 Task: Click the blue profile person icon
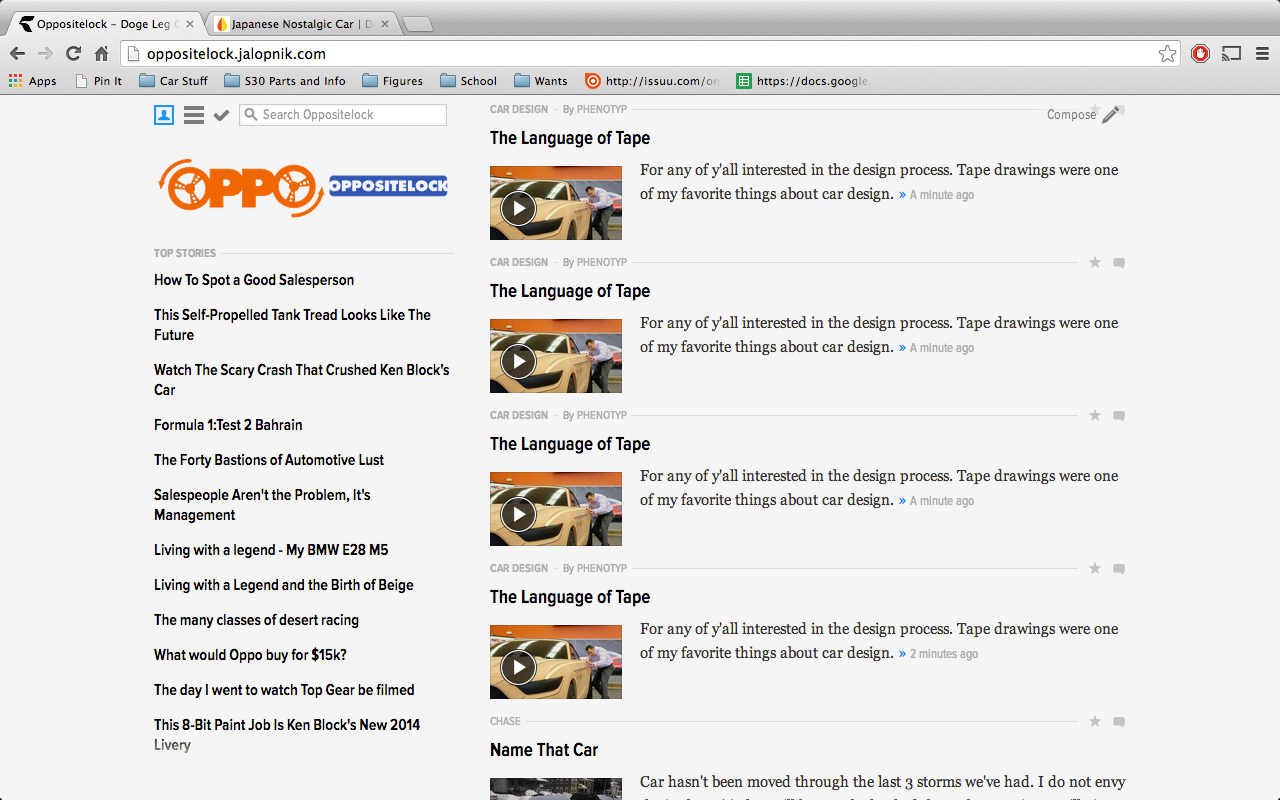(x=164, y=115)
